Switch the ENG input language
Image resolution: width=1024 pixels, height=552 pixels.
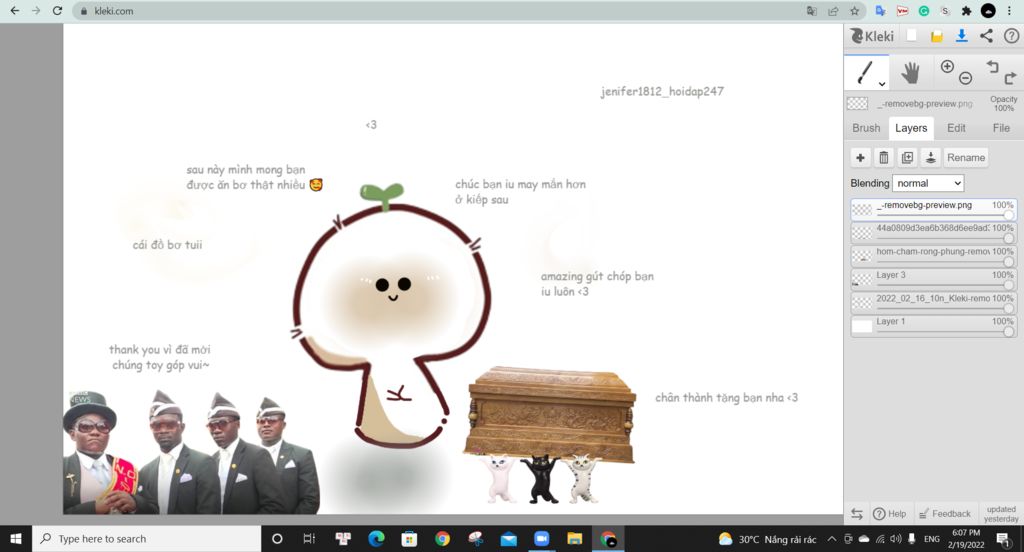coord(932,539)
